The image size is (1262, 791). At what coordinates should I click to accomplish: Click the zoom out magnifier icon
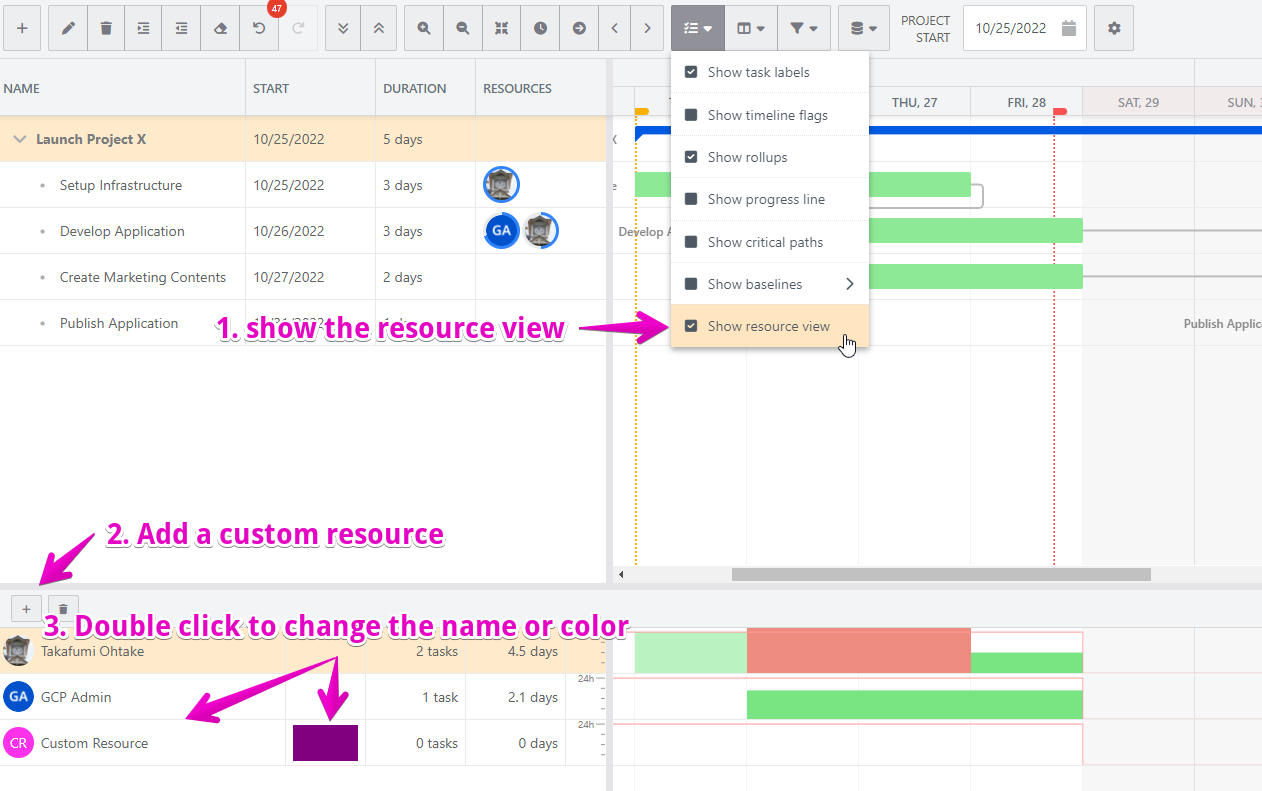click(x=463, y=28)
